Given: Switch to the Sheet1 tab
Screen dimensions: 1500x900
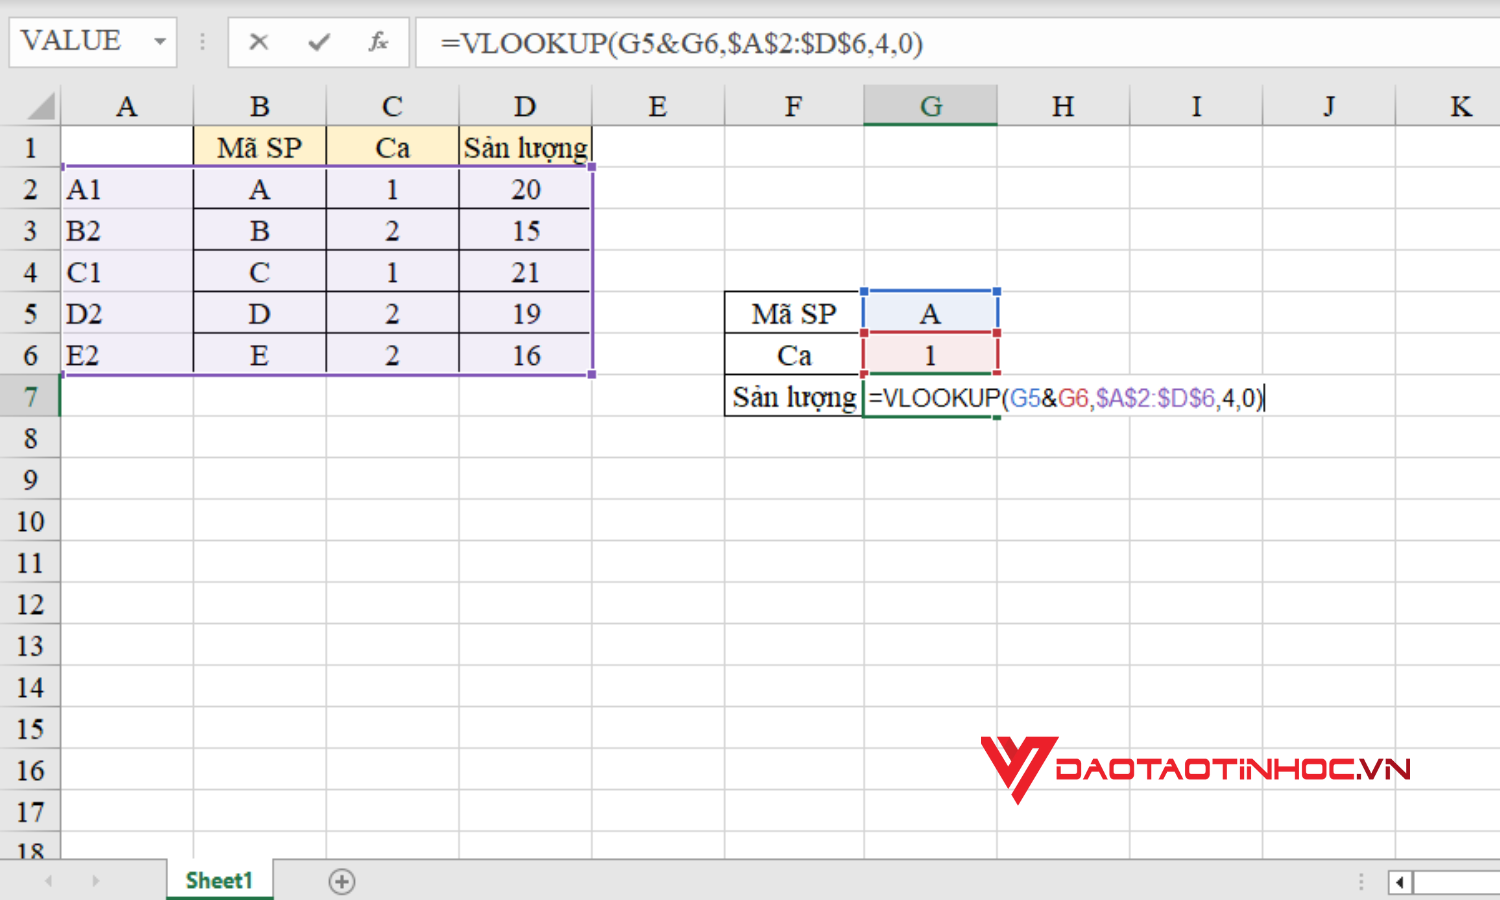Looking at the screenshot, I should pyautogui.click(x=218, y=880).
